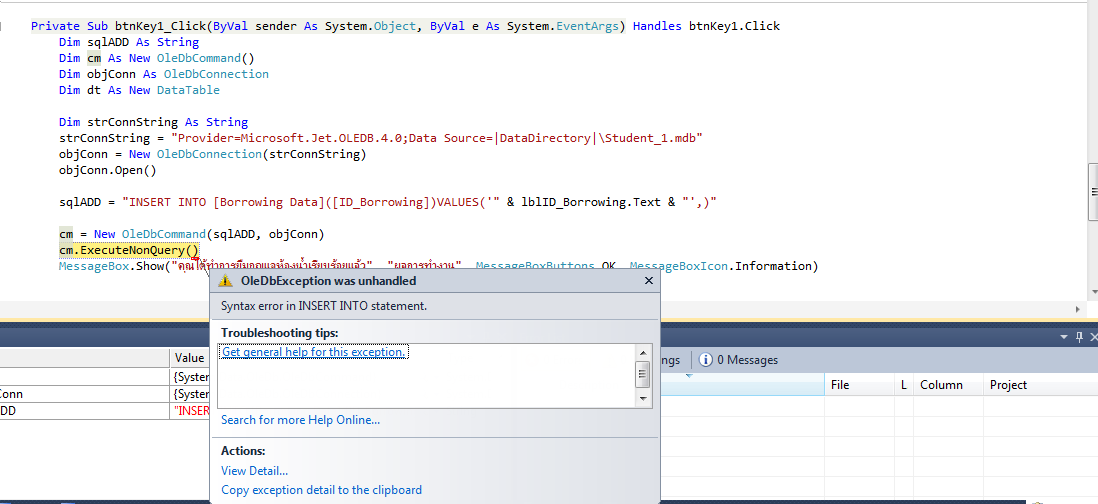Close the OleDbException dialog
The image size is (1098, 504).
point(648,282)
